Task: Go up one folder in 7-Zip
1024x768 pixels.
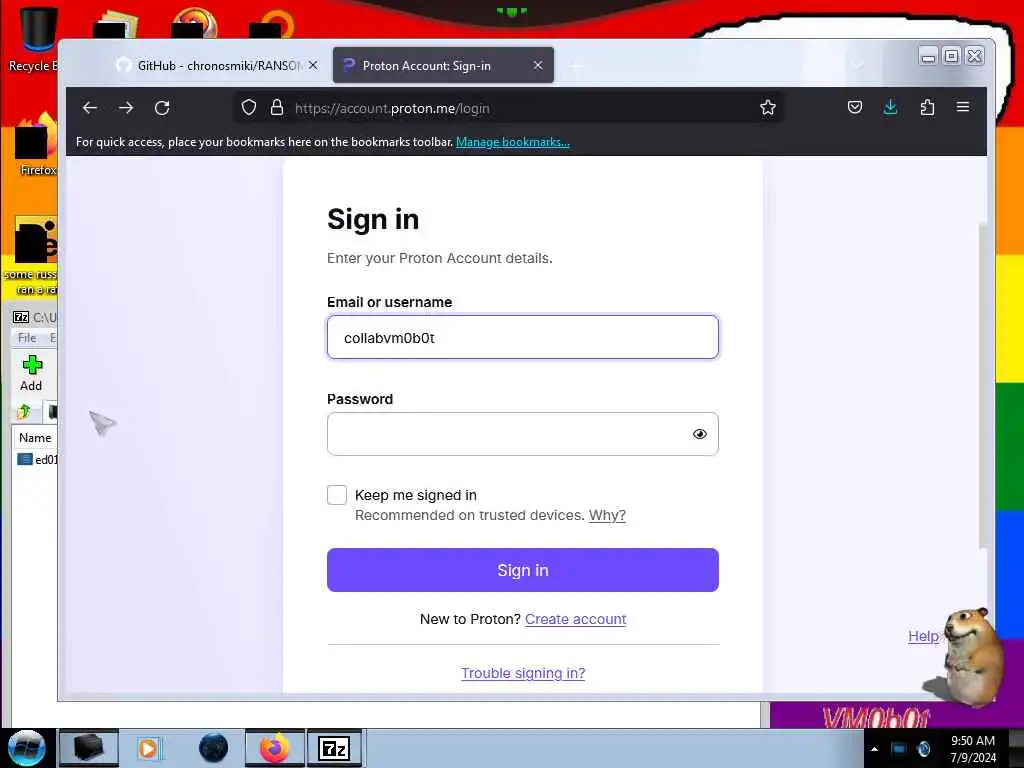Action: [24, 411]
